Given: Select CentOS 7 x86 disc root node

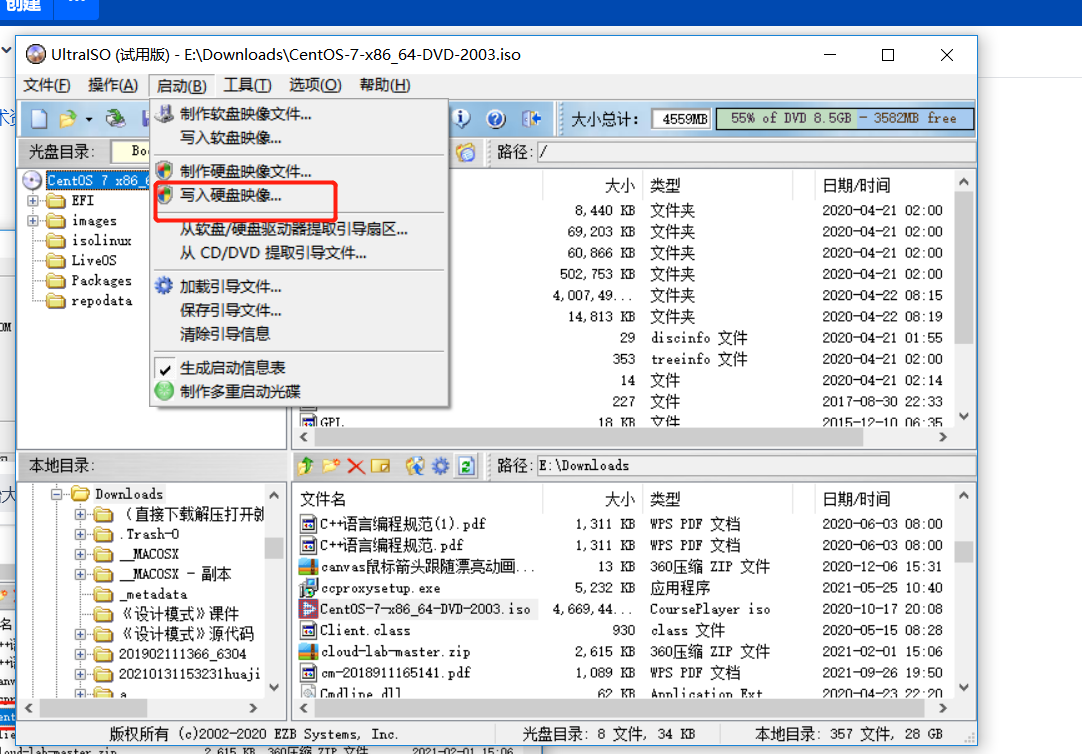Looking at the screenshot, I should 97,181.
